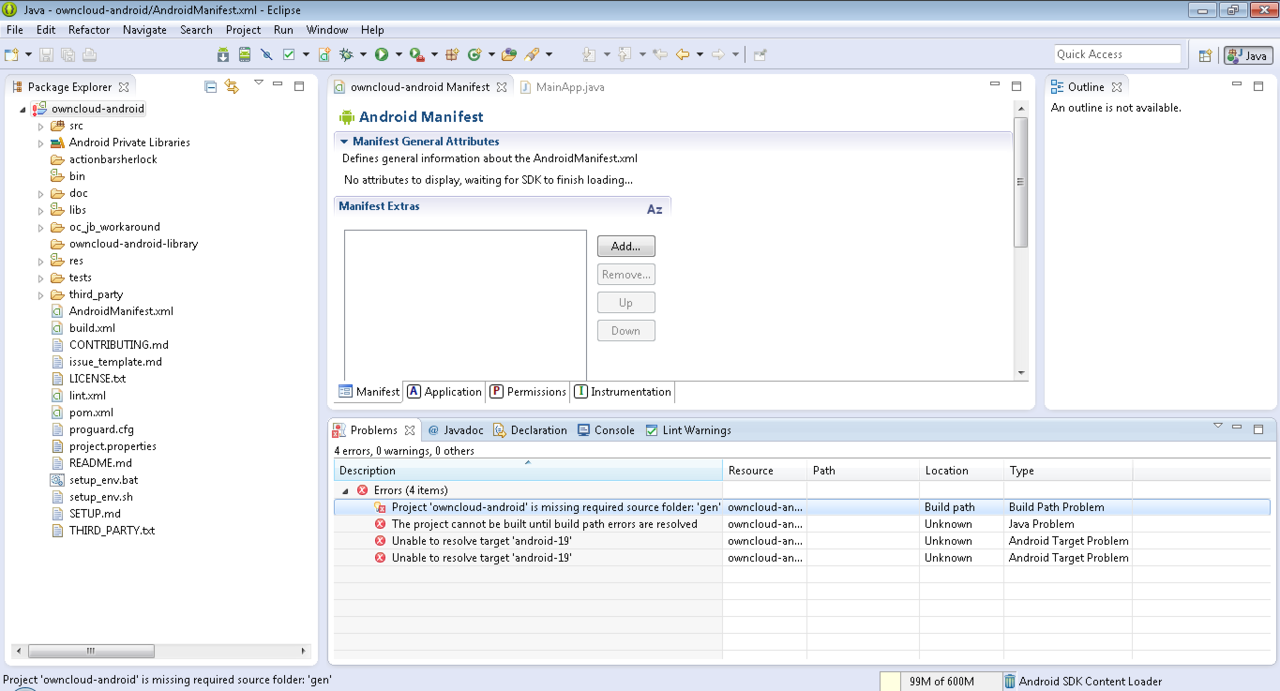Collapse All in Package Explorer
This screenshot has height=691, width=1280.
(210, 87)
